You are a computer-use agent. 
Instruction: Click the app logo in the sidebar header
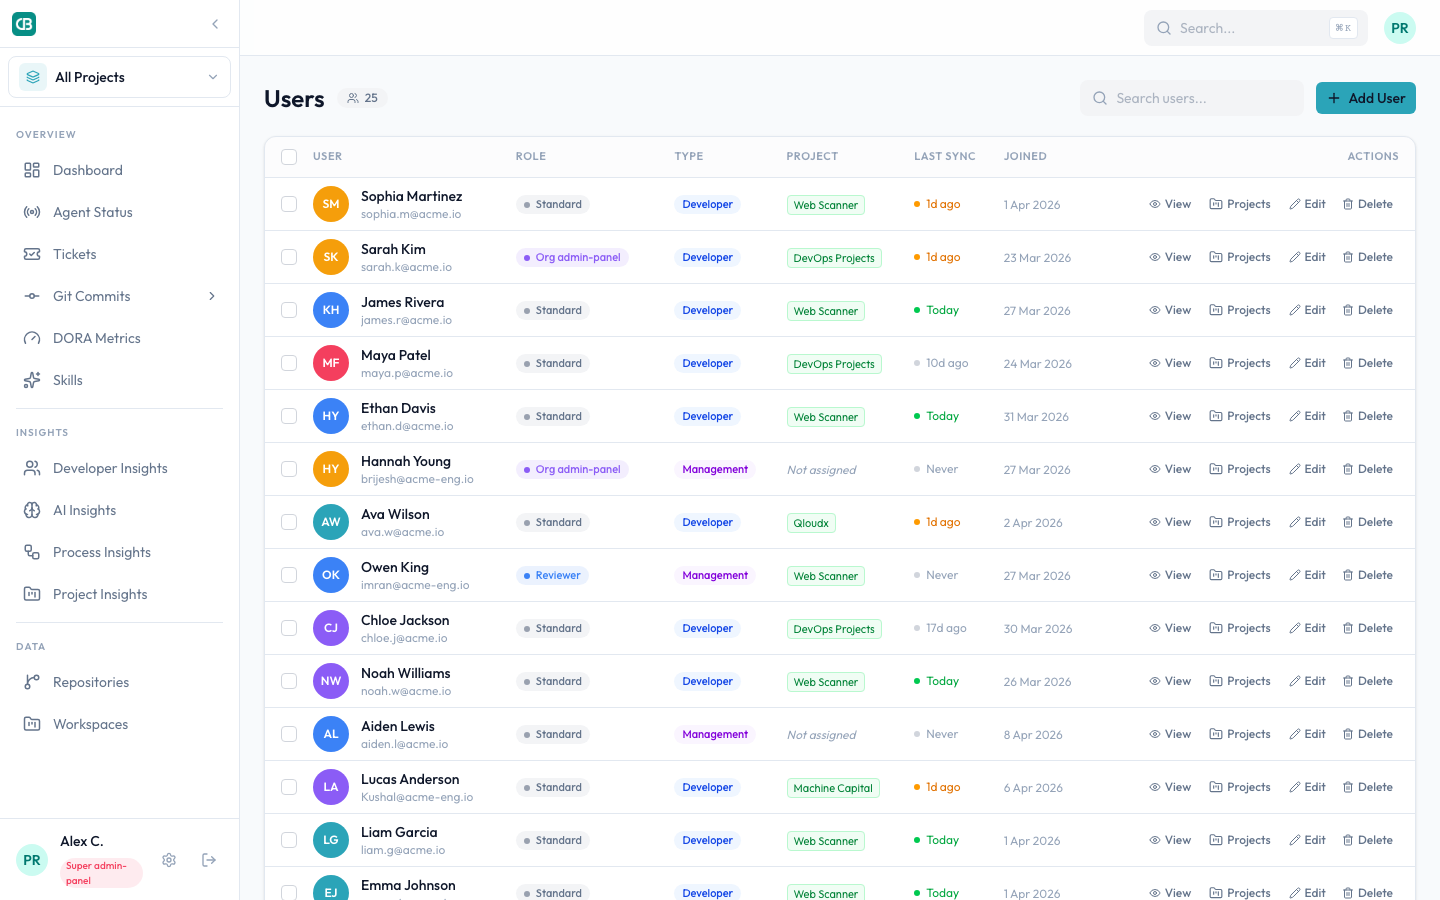pyautogui.click(x=24, y=24)
